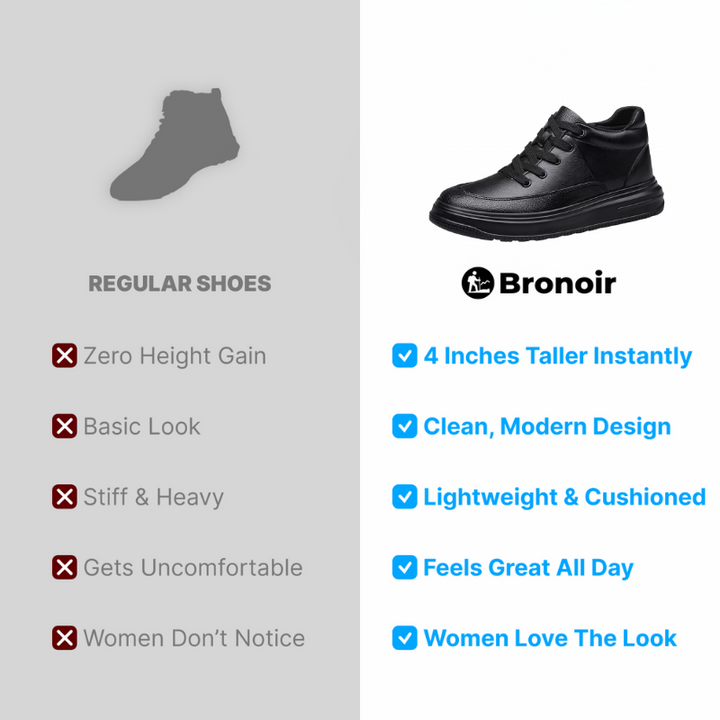Click the red X icon beside Gets Uncomfortable
This screenshot has width=720, height=720.
[x=64, y=567]
